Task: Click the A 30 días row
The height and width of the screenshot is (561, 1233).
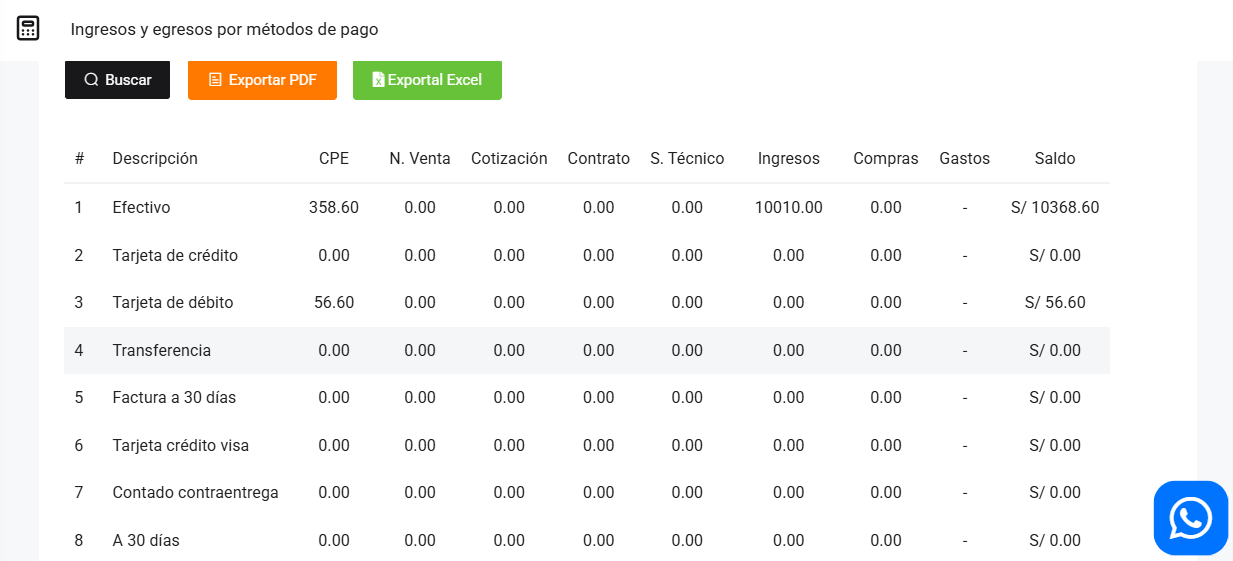Action: tap(146, 540)
